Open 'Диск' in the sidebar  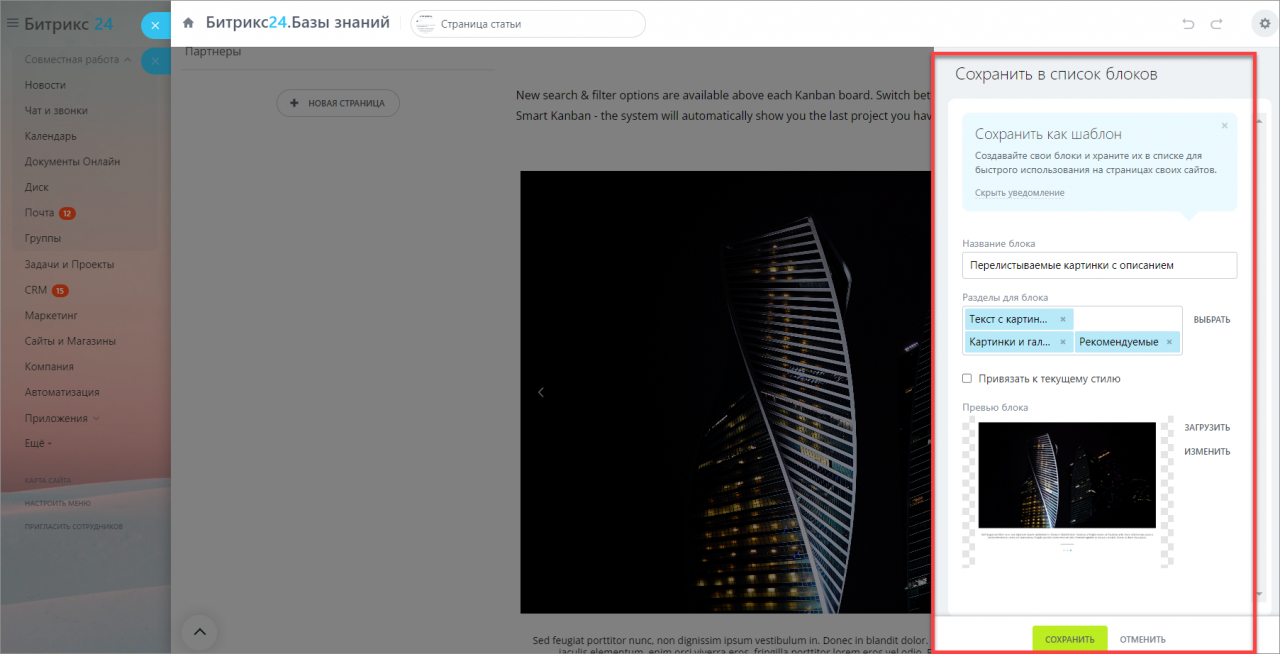[x=36, y=187]
